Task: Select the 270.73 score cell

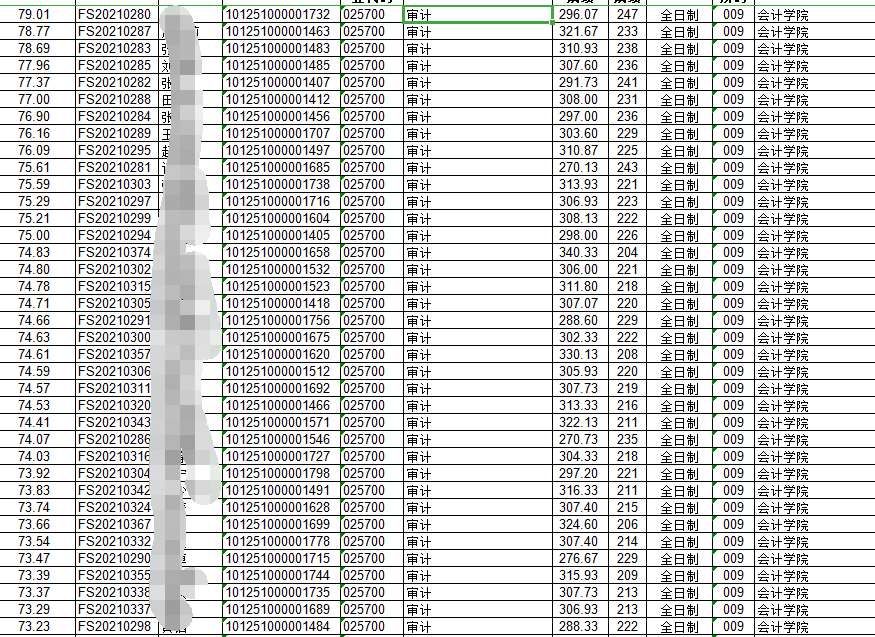Action: [x=578, y=440]
